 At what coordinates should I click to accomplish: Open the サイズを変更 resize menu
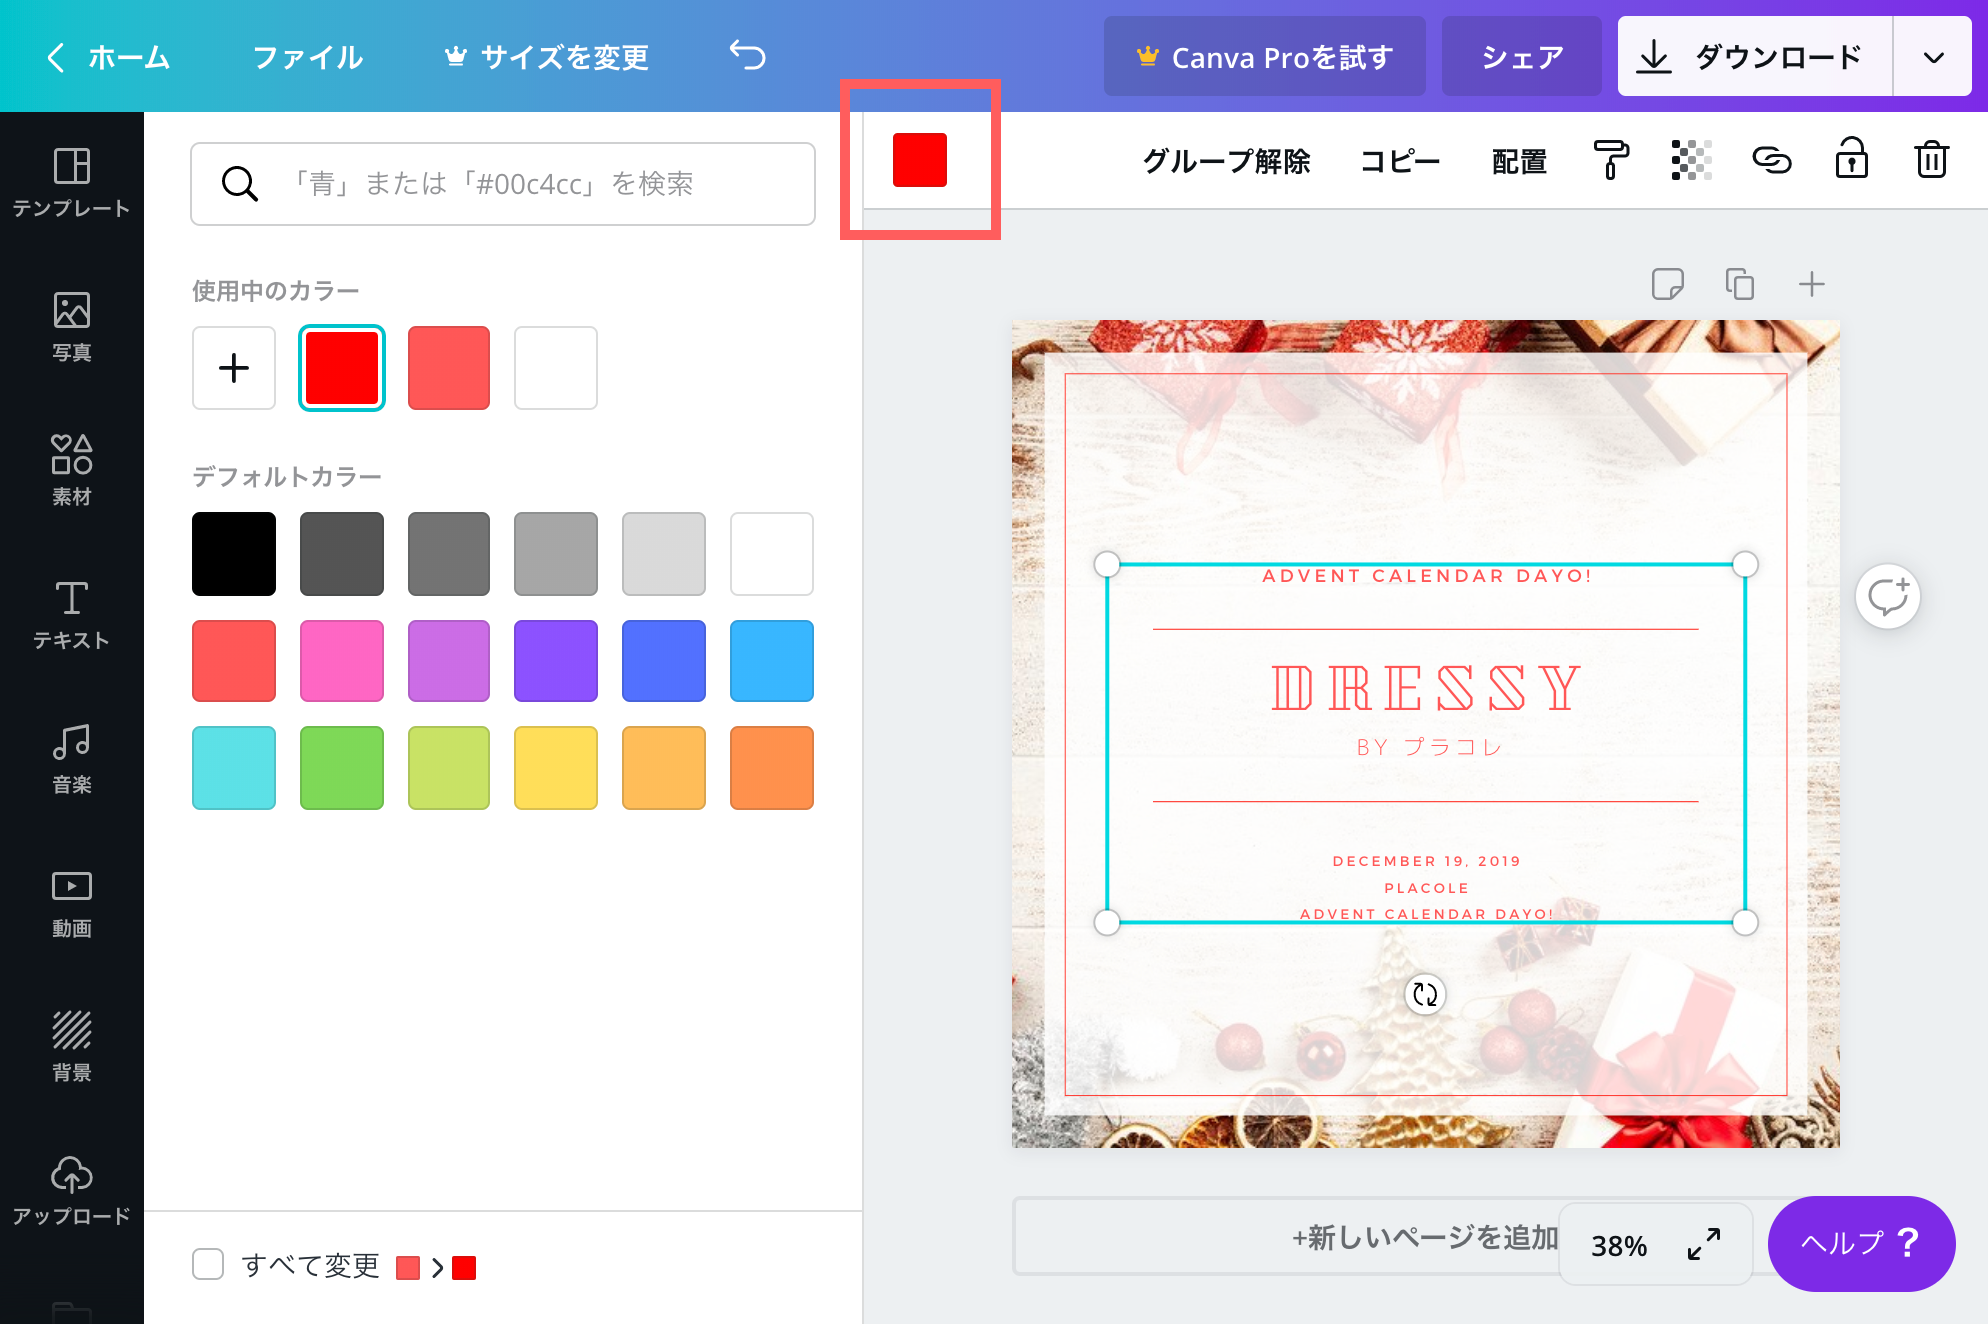pyautogui.click(x=546, y=57)
